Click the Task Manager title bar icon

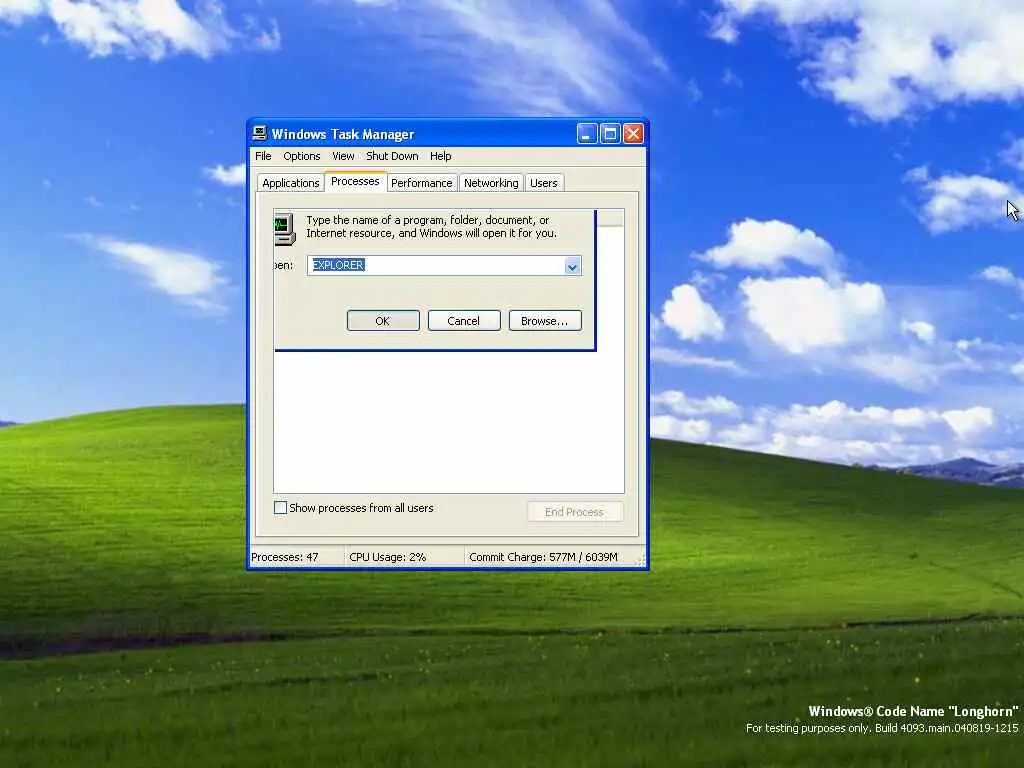259,133
